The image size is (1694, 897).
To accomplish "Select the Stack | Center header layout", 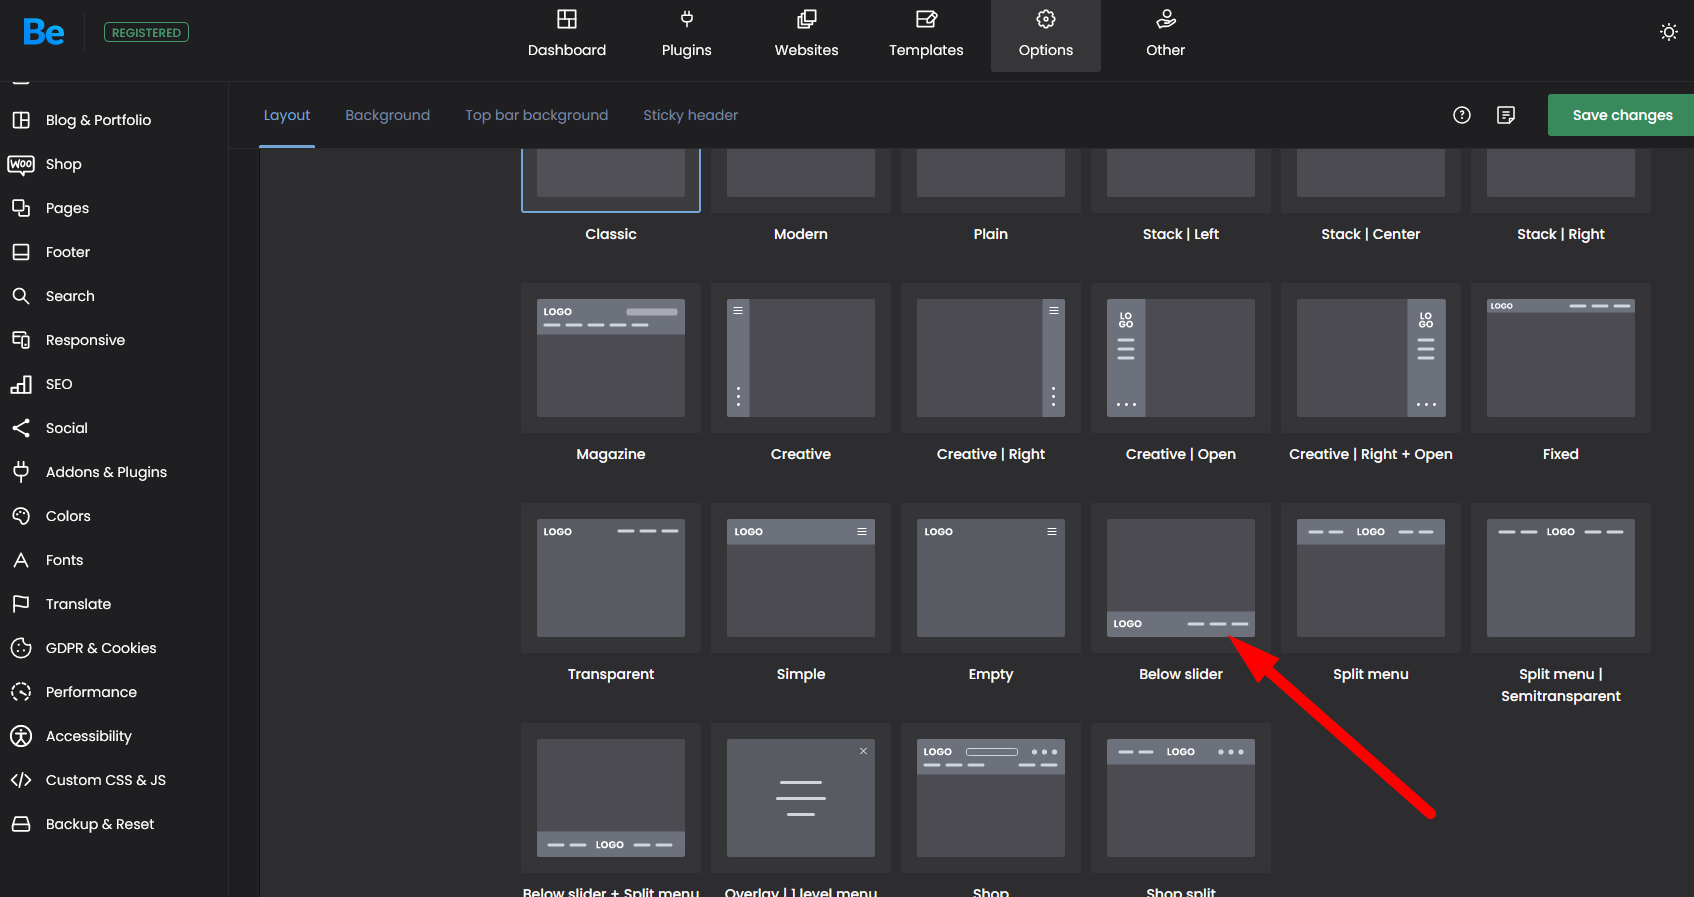I will [1371, 180].
